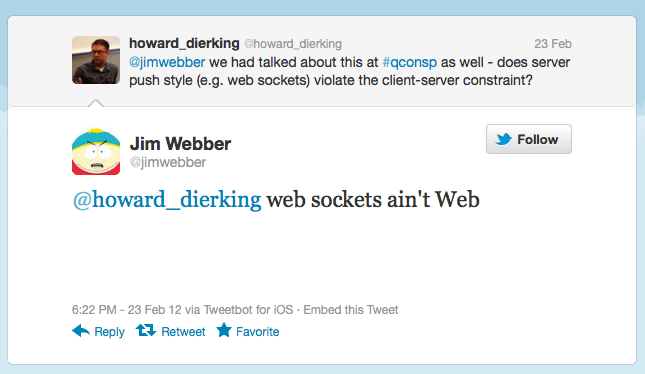Image resolution: width=645 pixels, height=374 pixels.
Task: Click the Retweet arrows icon
Action: [x=146, y=330]
